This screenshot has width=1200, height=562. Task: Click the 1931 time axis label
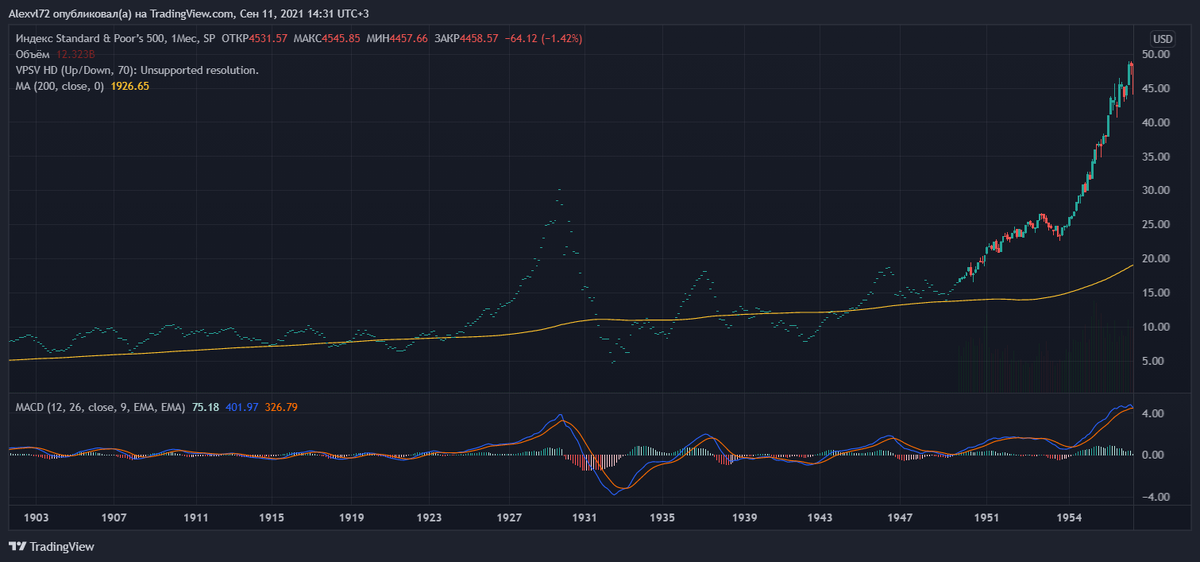point(585,519)
